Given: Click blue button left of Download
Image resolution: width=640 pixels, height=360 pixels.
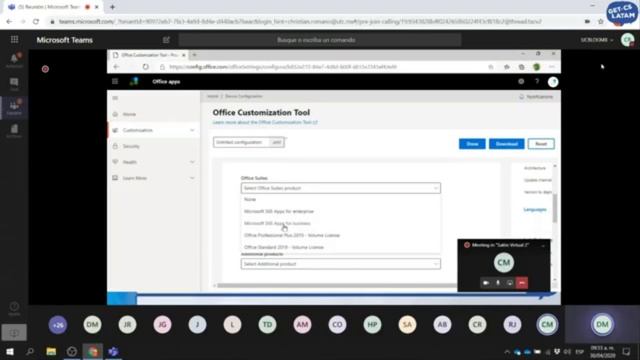Looking at the screenshot, I should click(x=472, y=144).
